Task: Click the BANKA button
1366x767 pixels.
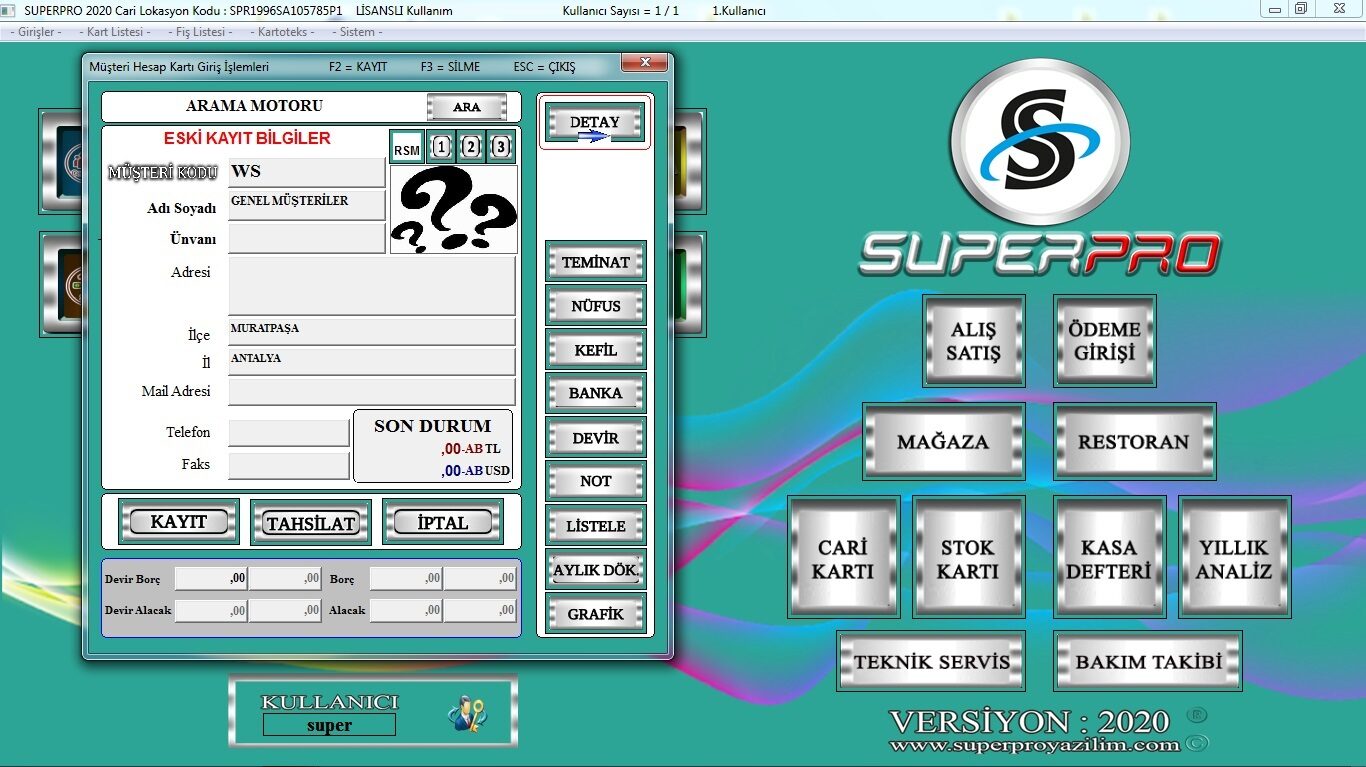Action: click(595, 393)
